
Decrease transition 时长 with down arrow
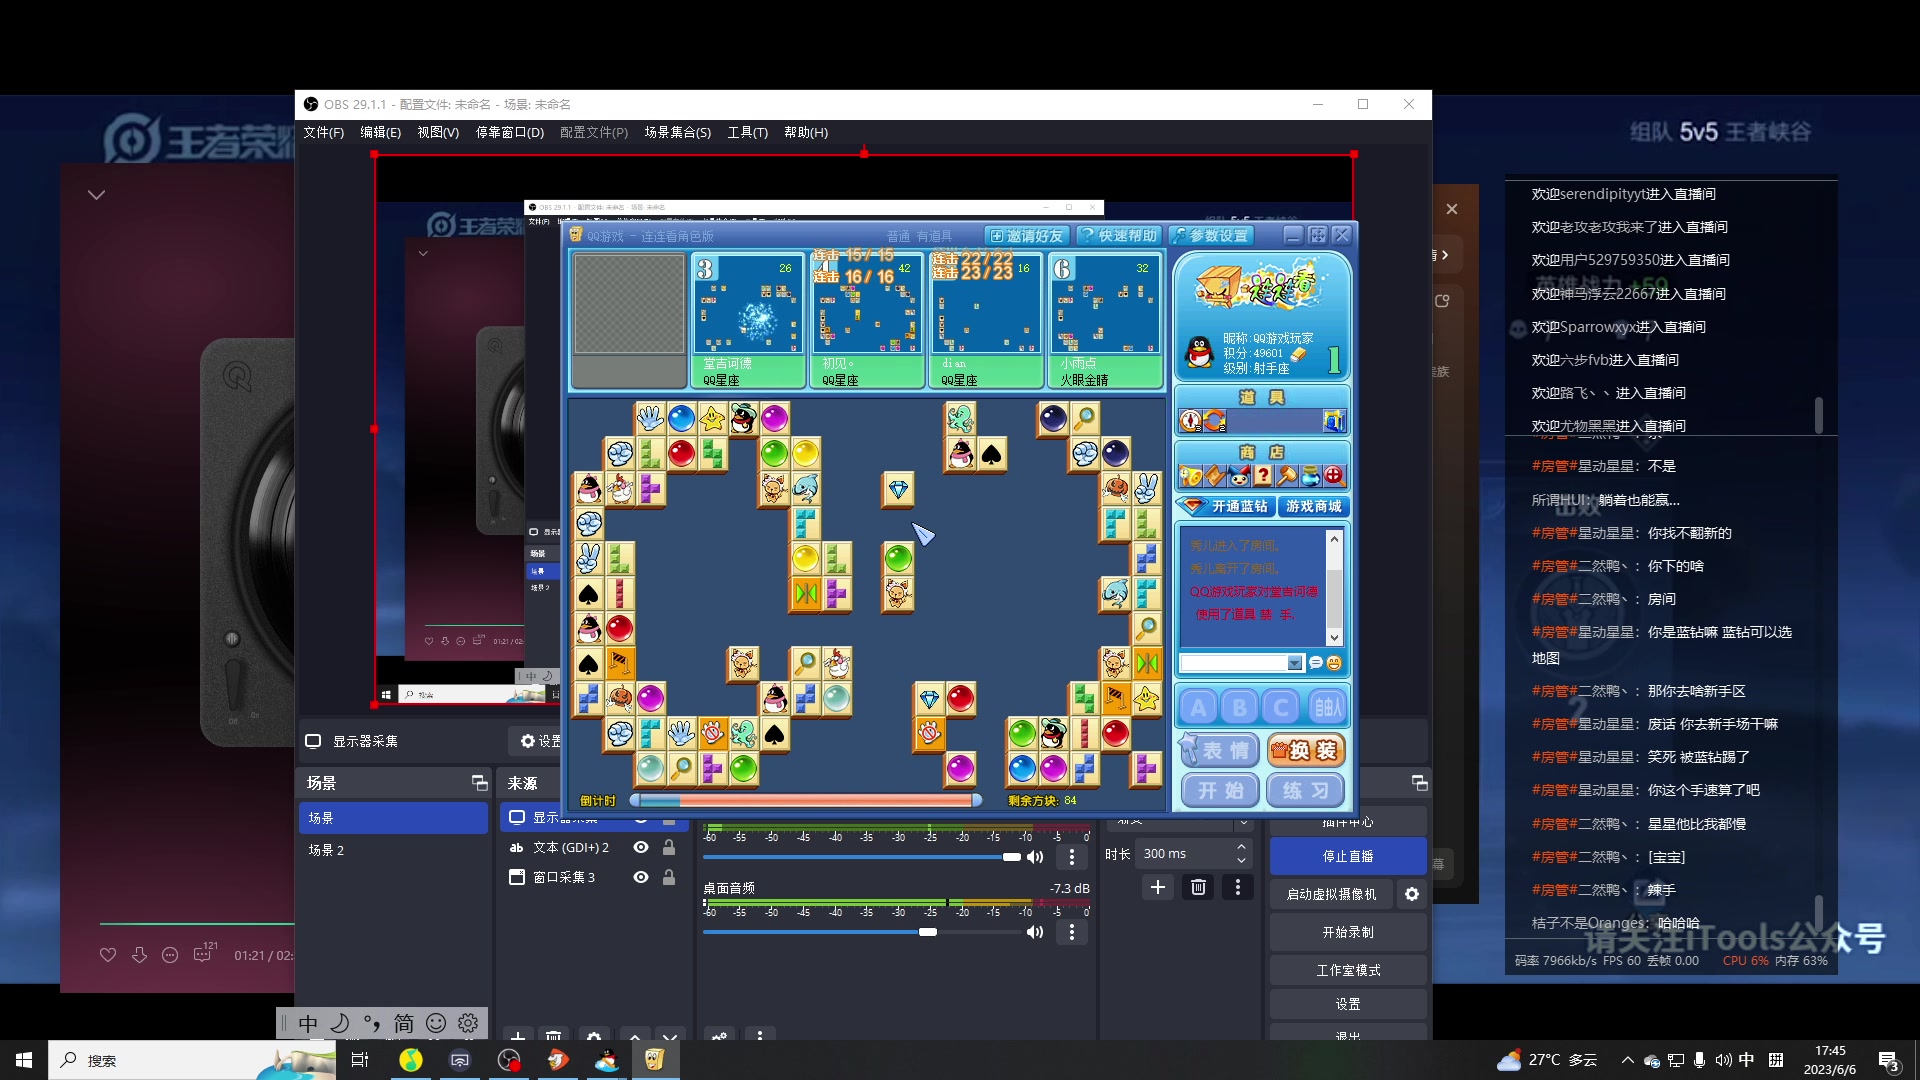[x=1241, y=860]
